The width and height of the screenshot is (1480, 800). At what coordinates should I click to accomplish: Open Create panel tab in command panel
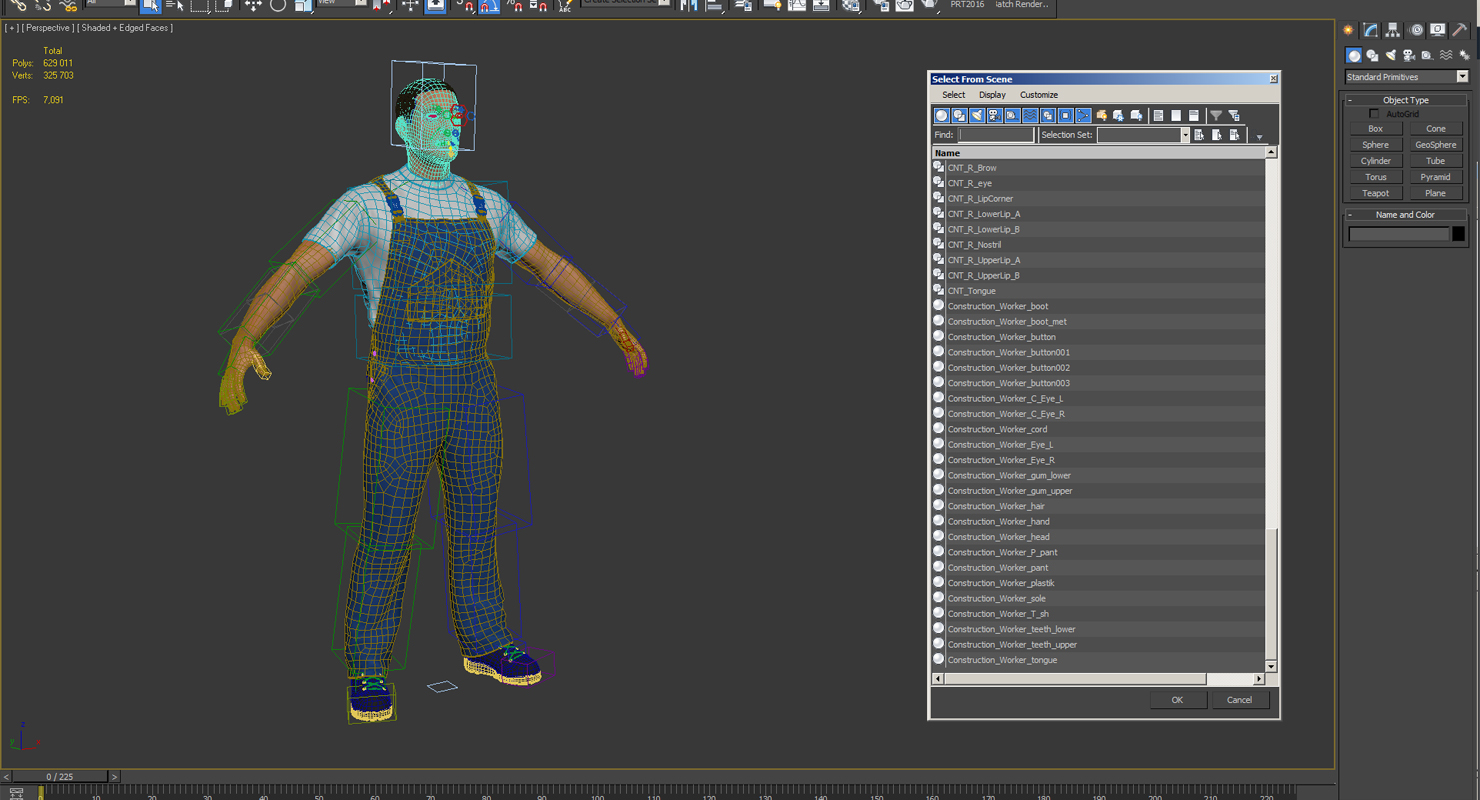(1348, 30)
